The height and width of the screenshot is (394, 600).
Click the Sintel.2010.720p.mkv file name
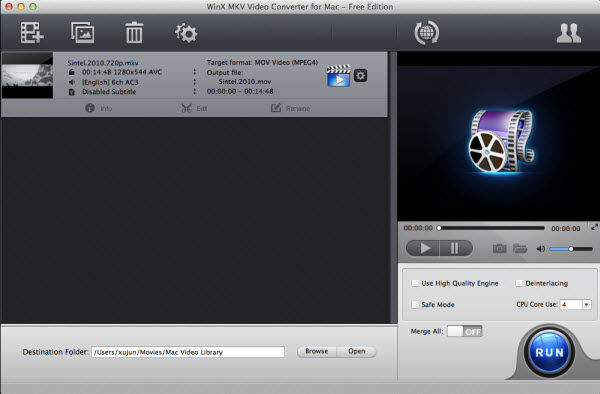(103, 63)
